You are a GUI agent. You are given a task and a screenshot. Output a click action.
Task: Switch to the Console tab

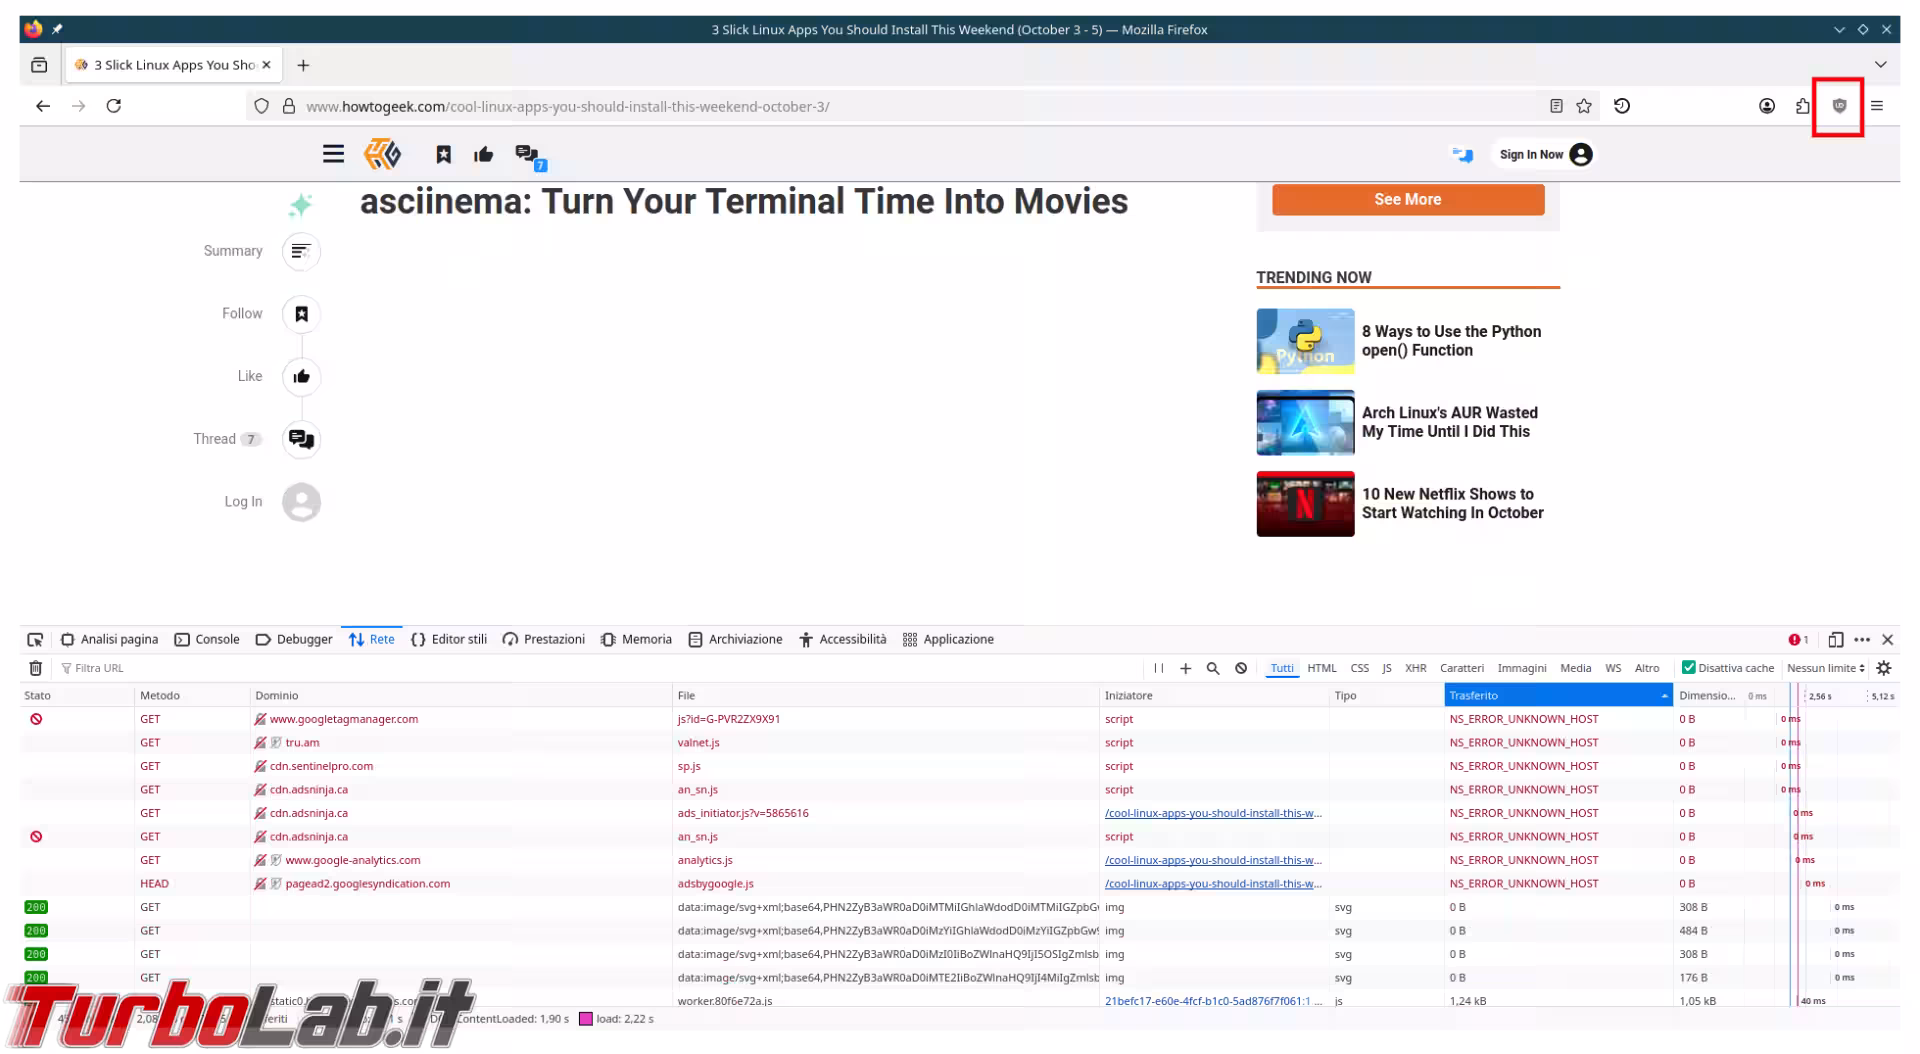[207, 640]
